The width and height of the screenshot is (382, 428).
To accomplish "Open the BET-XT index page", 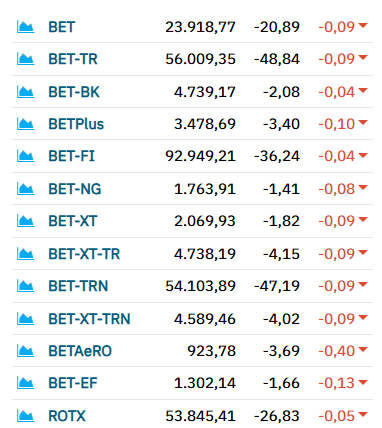I will (x=73, y=221).
